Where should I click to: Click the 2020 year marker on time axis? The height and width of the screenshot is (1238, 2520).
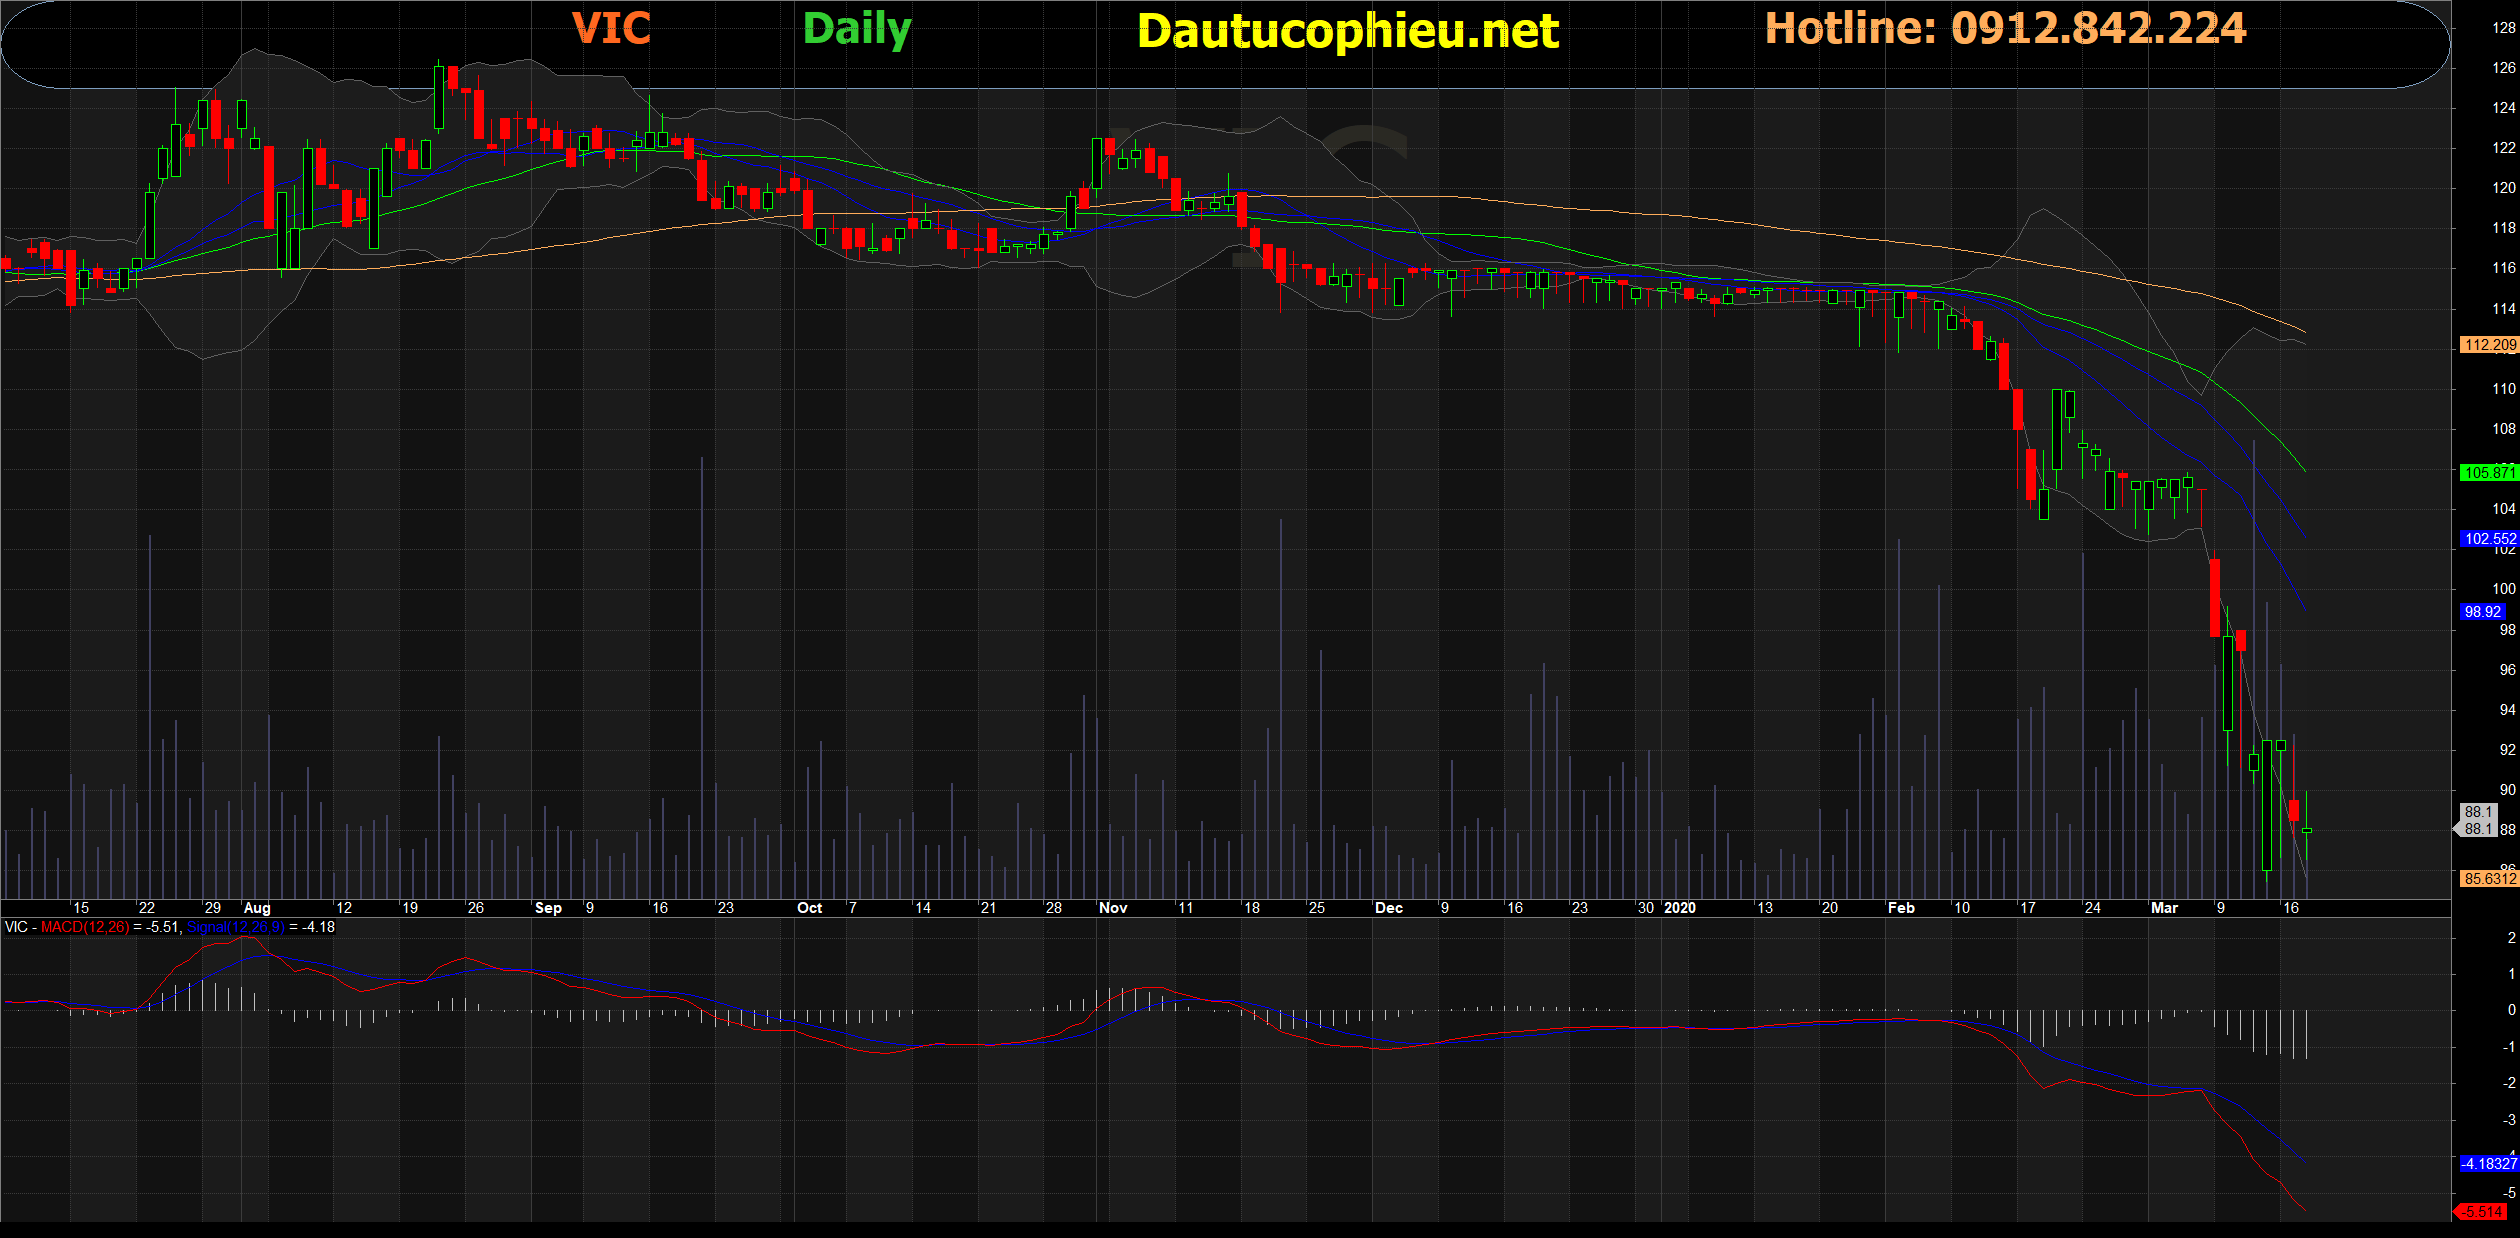click(1680, 908)
